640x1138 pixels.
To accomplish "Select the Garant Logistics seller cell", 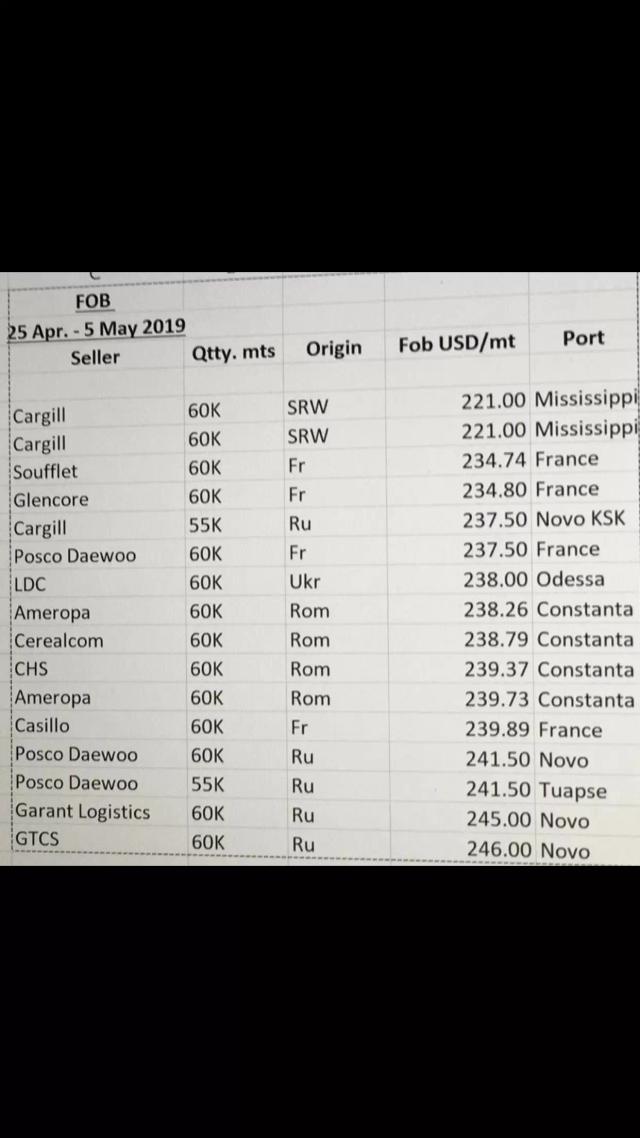I will (x=82, y=812).
